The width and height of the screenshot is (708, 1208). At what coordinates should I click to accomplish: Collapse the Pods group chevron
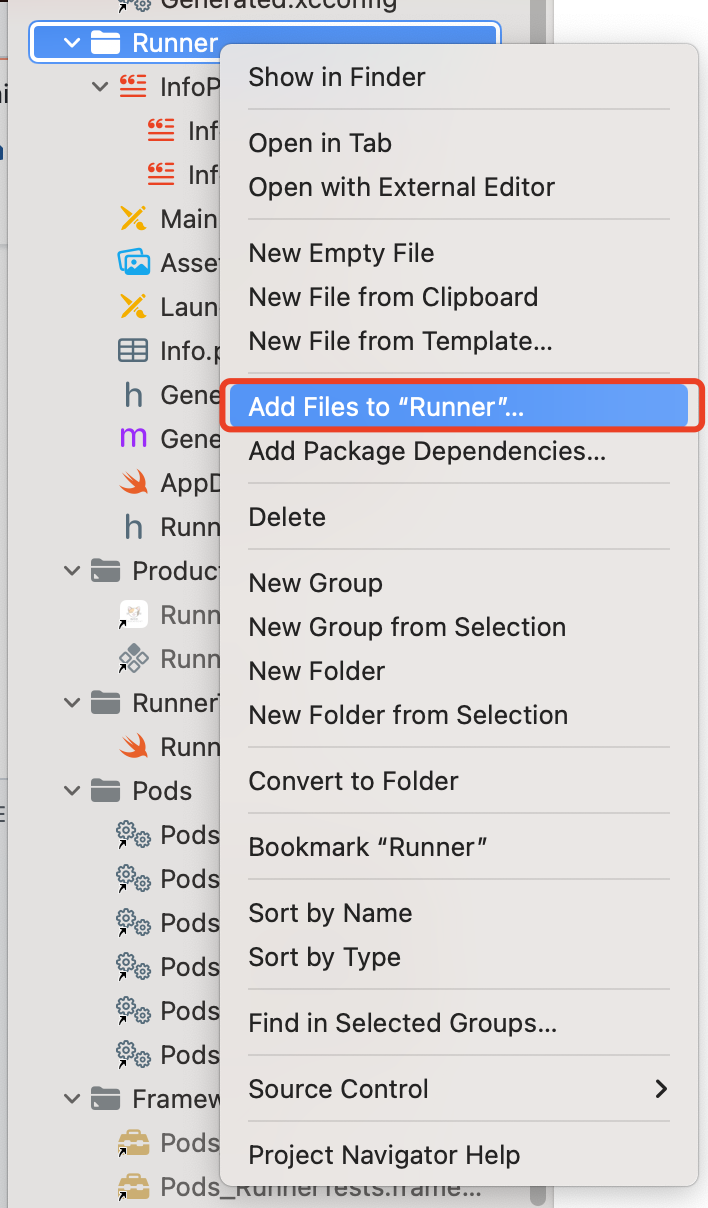pyautogui.click(x=72, y=791)
